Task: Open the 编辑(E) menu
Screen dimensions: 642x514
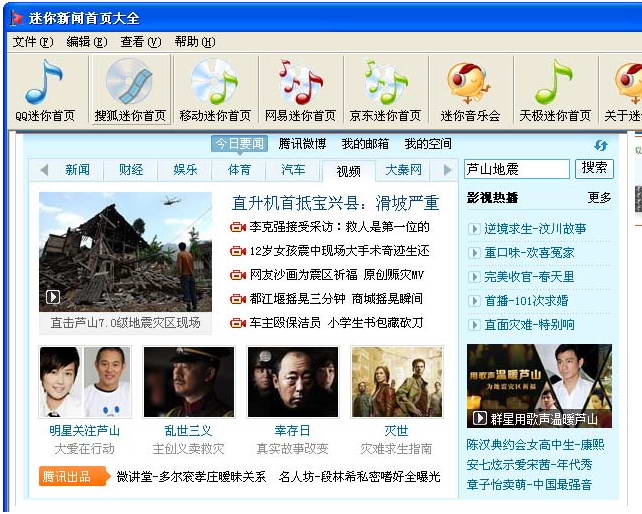Action: click(87, 42)
